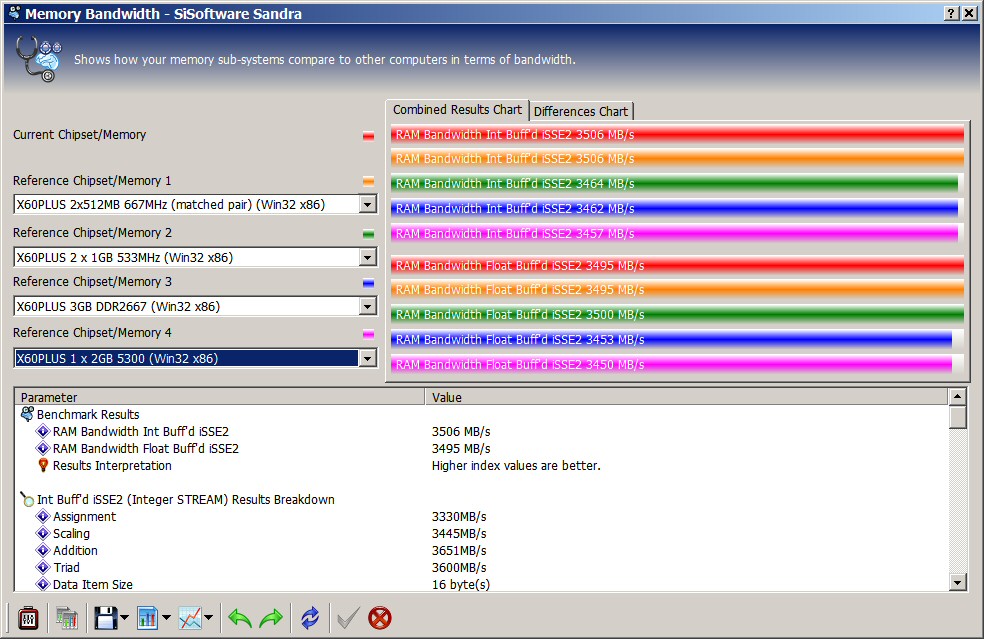984x639 pixels.
Task: Click the greyed-out computer icon in bottom toolbar
Action: click(67, 618)
